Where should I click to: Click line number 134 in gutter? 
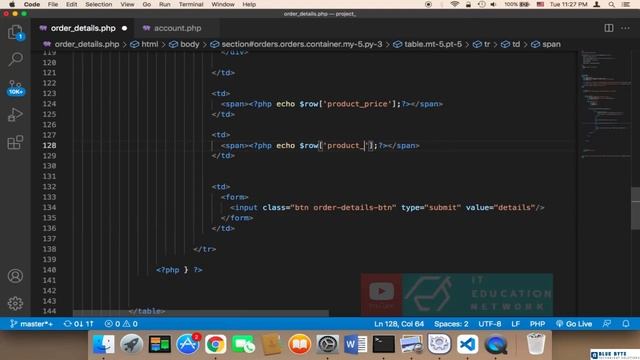click(x=49, y=208)
